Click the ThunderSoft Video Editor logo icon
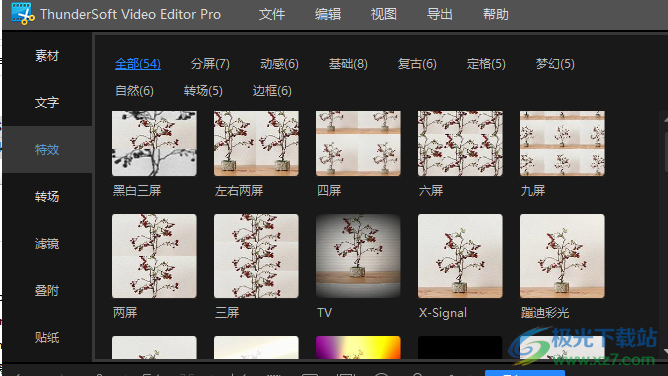This screenshot has width=668, height=376. point(23,14)
